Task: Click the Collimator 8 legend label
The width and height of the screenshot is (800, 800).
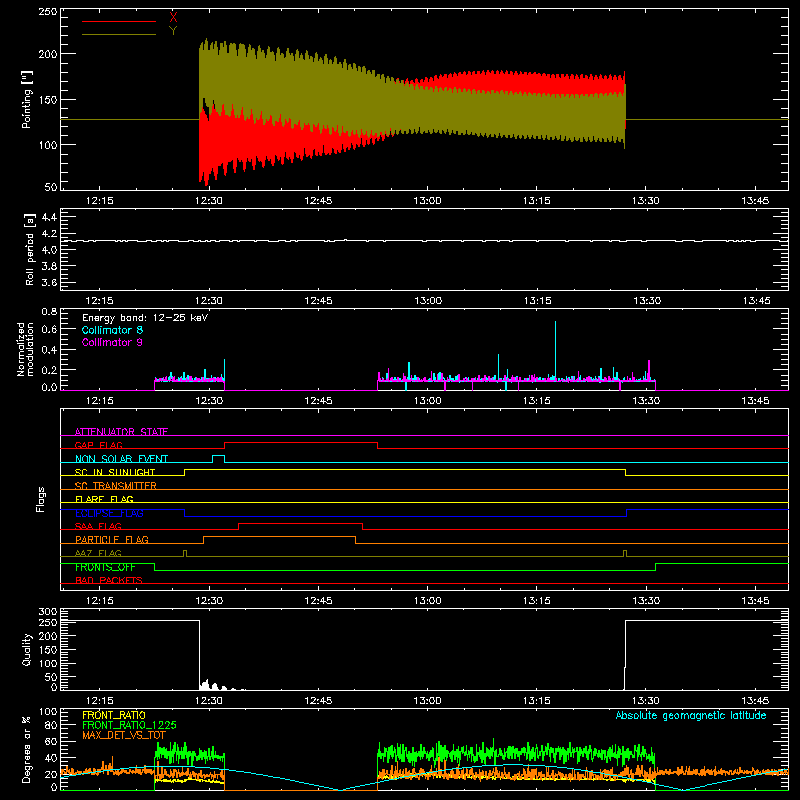Action: pos(112,330)
